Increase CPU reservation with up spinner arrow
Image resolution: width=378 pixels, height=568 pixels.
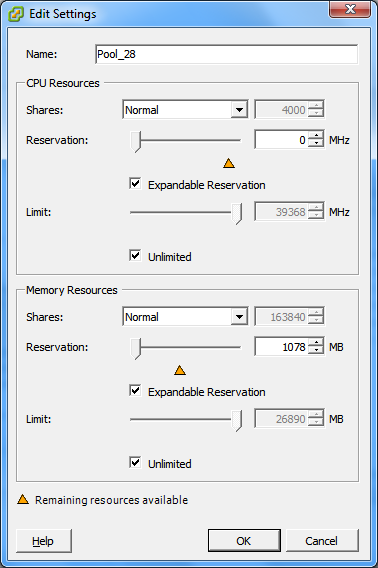click(x=316, y=136)
